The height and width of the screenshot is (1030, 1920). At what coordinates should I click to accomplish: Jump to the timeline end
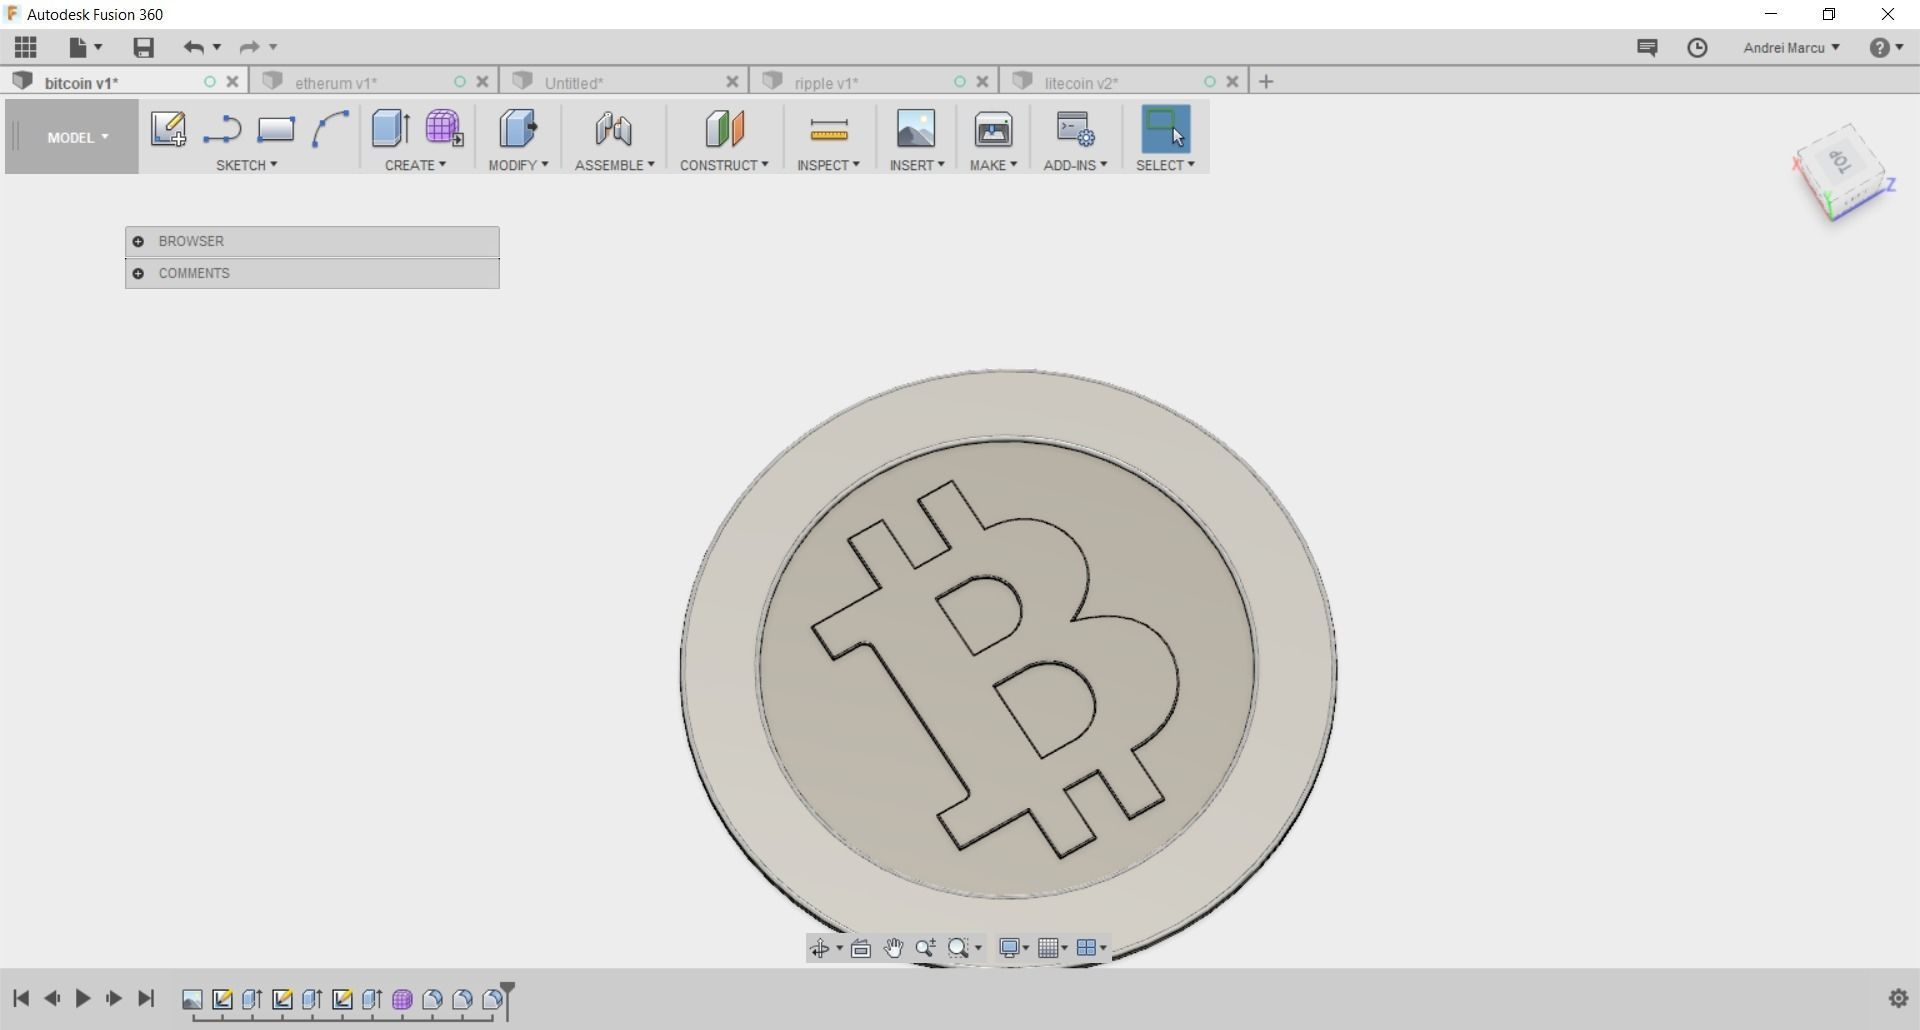[x=146, y=998]
